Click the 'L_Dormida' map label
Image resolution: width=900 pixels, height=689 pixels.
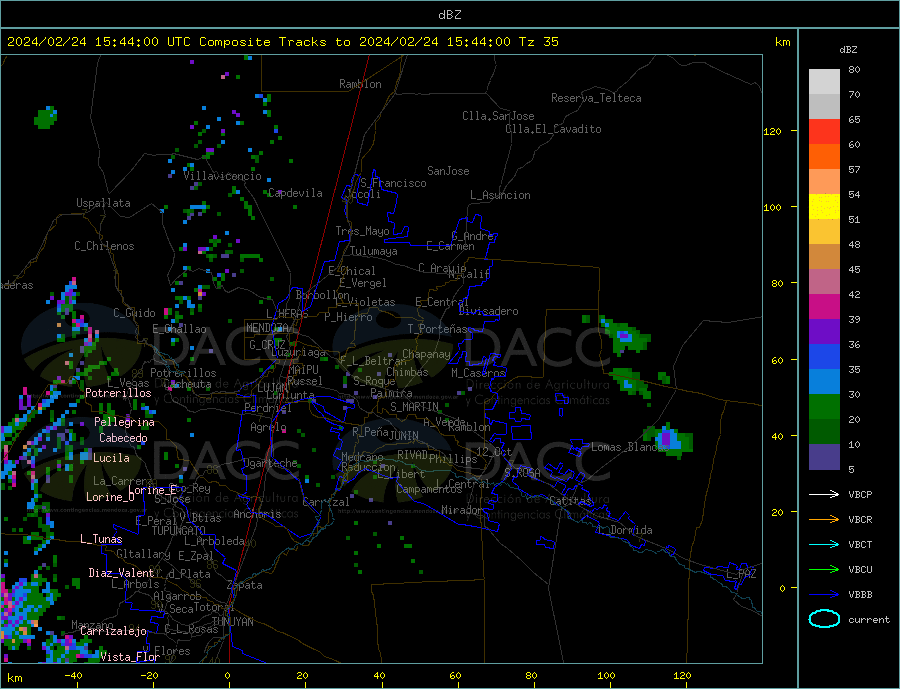[x=628, y=530]
